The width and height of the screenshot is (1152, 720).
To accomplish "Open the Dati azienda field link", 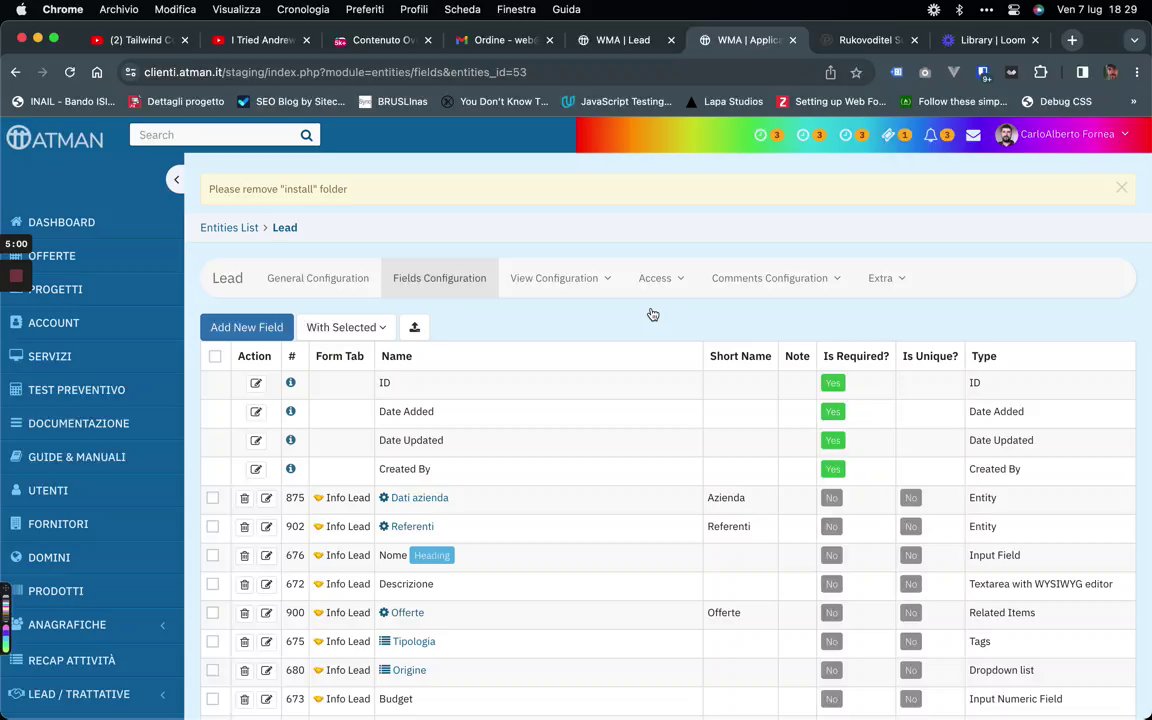I will 420,497.
